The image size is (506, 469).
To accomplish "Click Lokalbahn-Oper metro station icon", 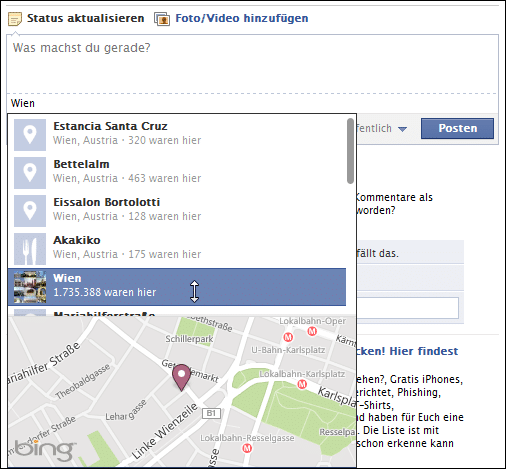I will click(x=312, y=331).
